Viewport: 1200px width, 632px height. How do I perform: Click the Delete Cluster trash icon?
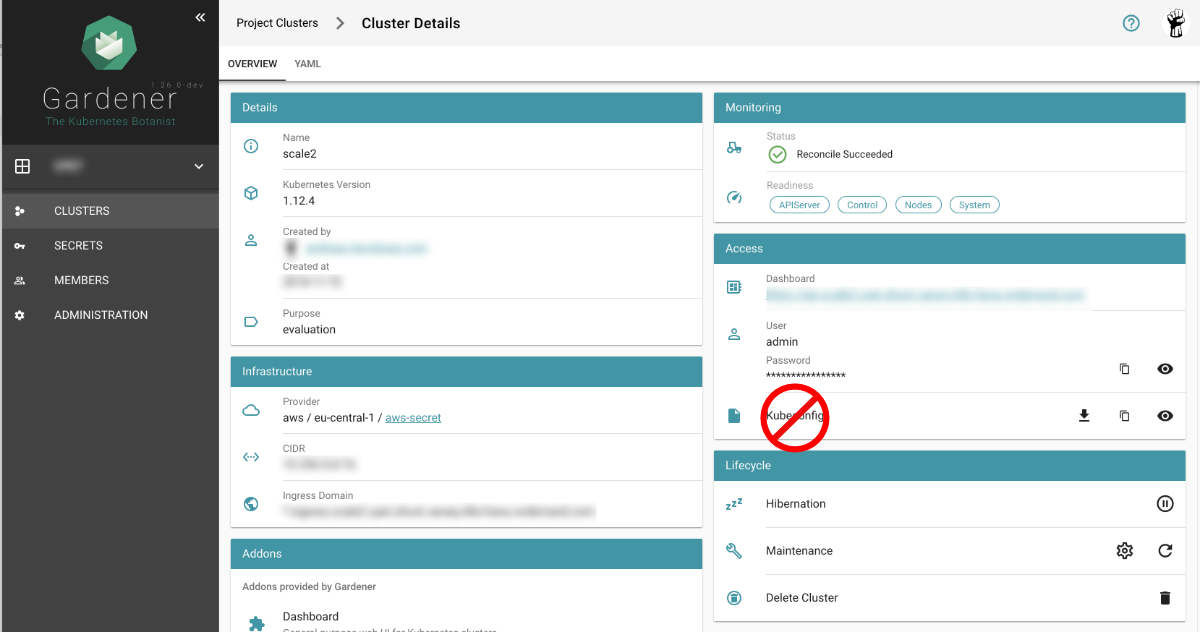1165,598
